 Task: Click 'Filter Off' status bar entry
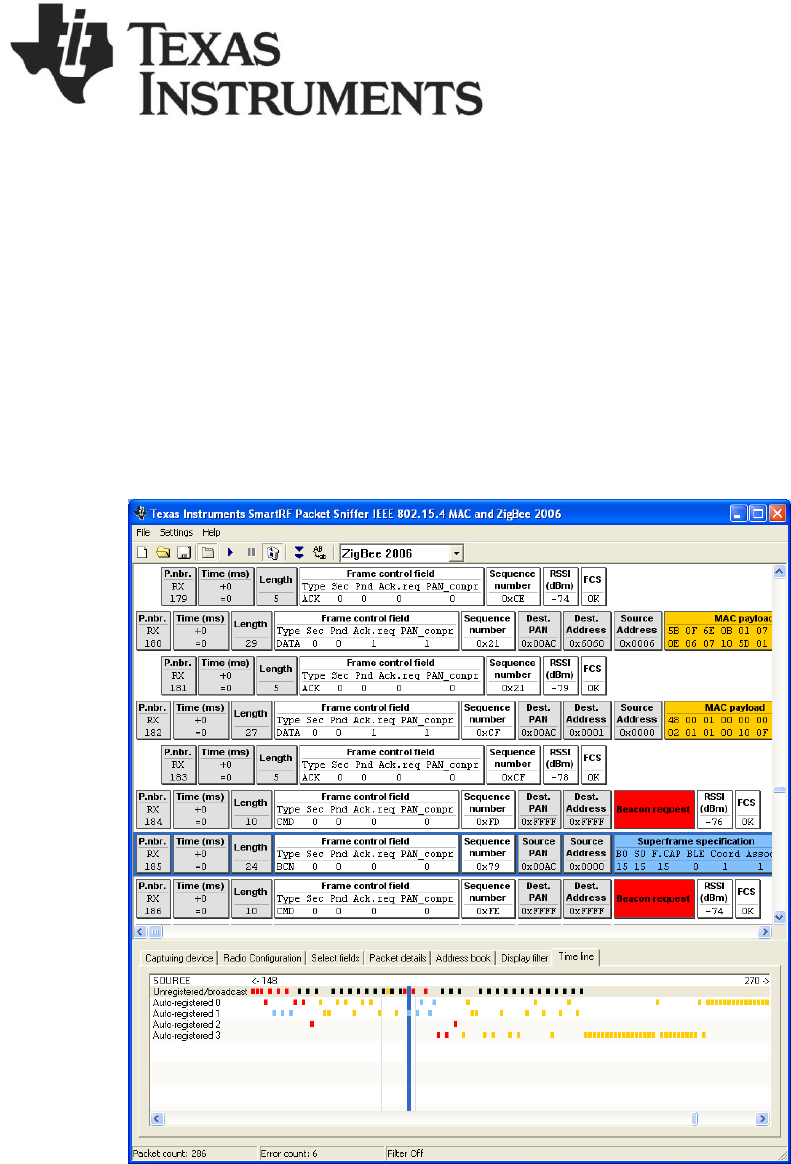click(405, 1154)
